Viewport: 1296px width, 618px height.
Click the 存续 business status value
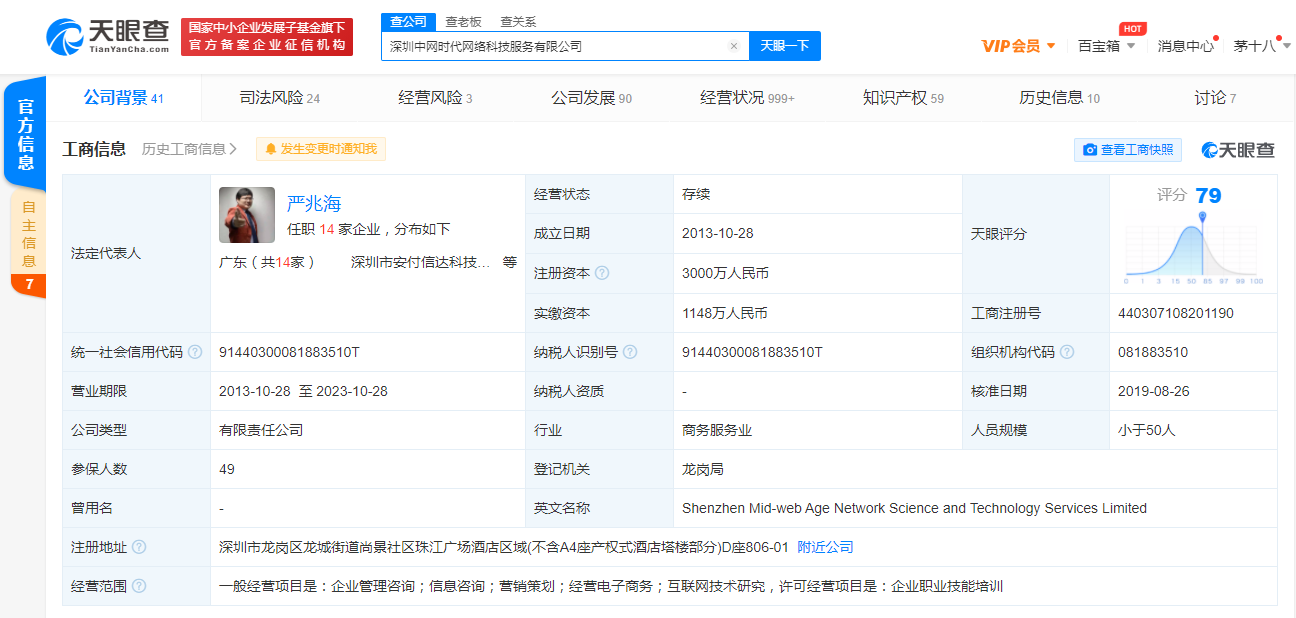pos(696,194)
